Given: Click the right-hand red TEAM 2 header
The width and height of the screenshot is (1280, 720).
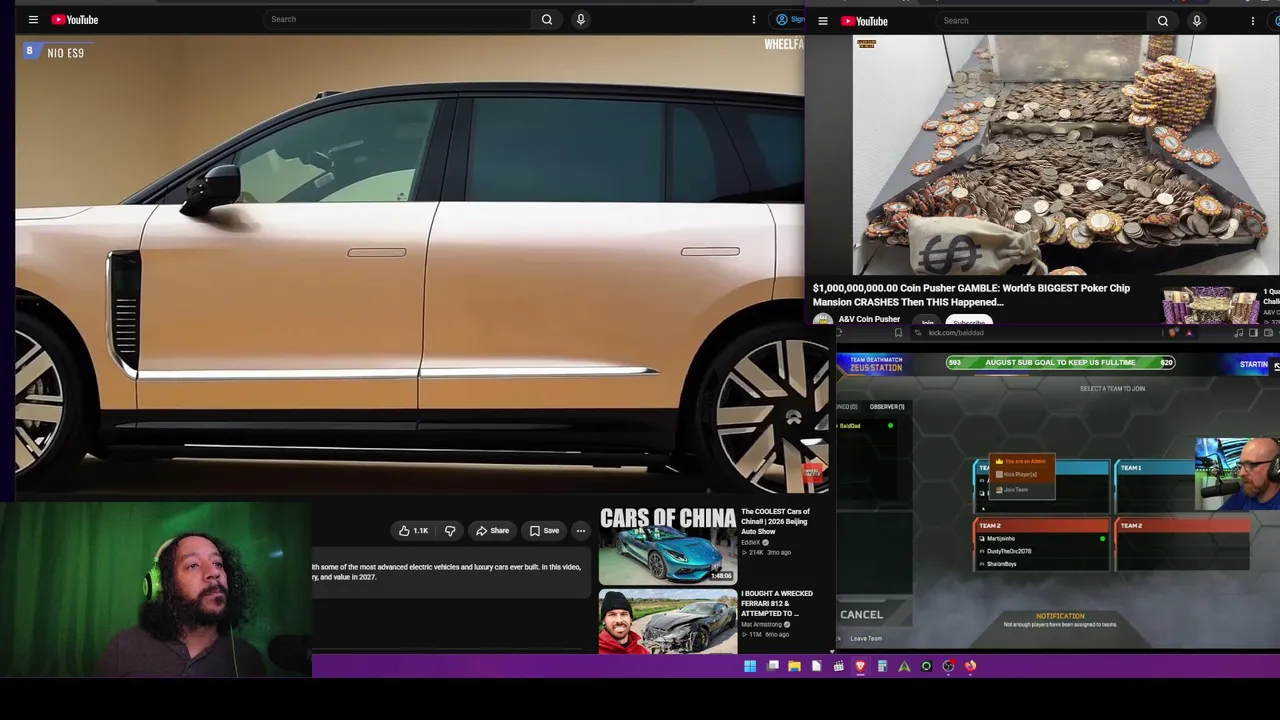Looking at the screenshot, I should pos(1183,525).
